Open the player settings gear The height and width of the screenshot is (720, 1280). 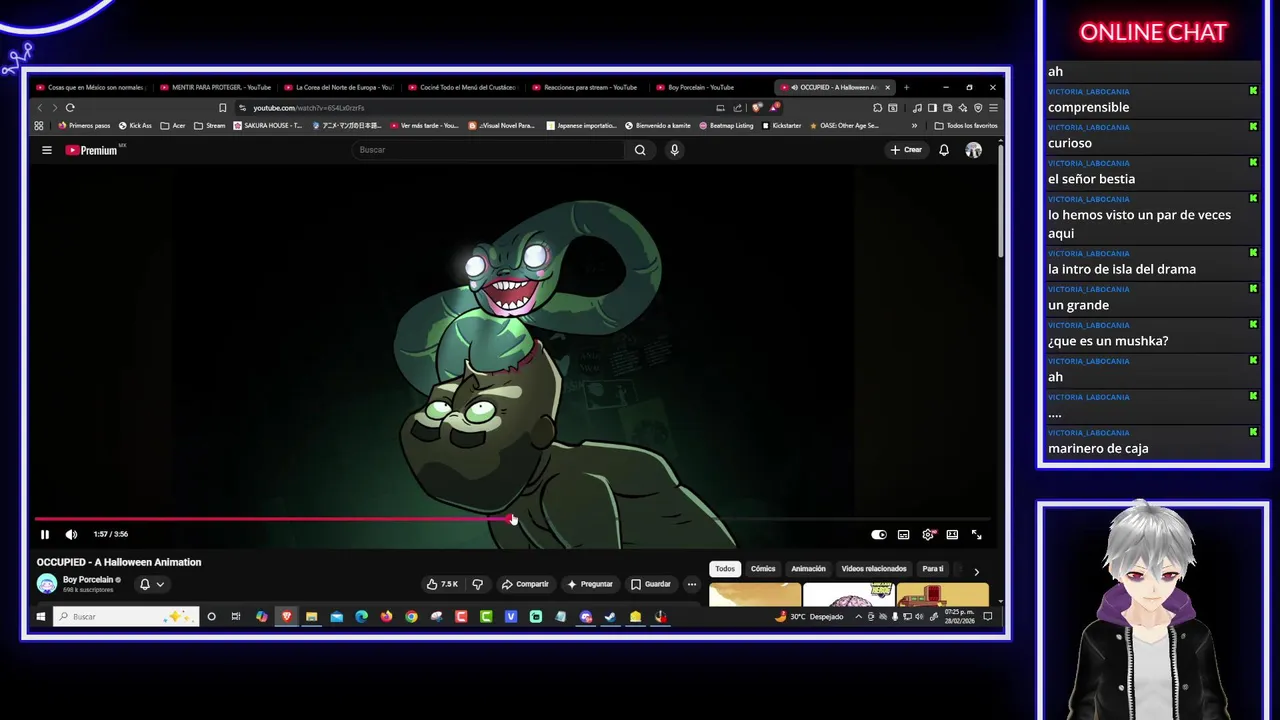[x=928, y=534]
